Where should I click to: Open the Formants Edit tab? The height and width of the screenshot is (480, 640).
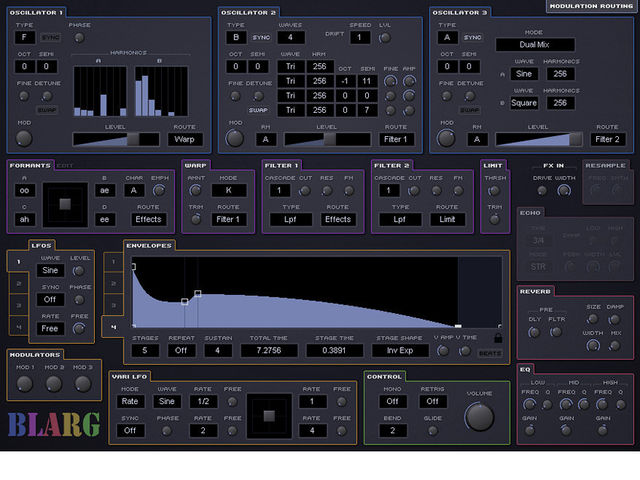tap(64, 166)
